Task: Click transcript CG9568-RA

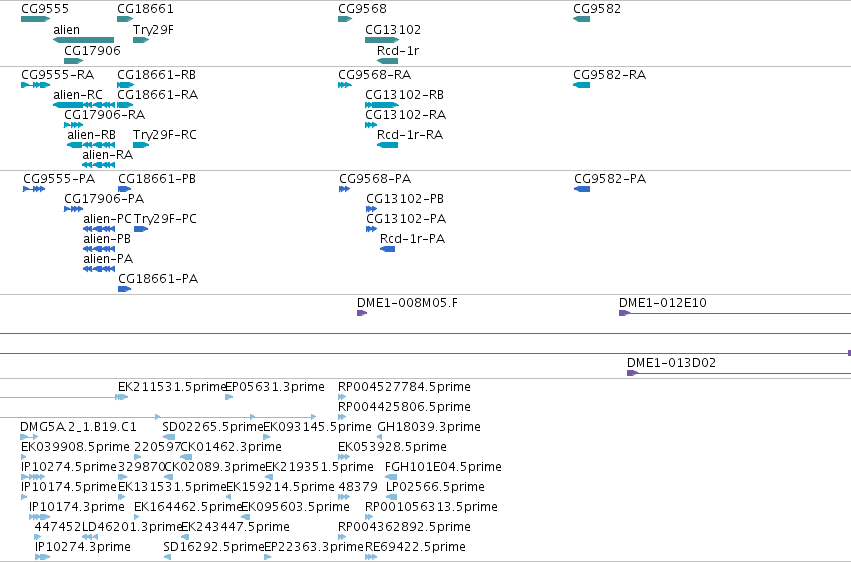Action: tap(345, 85)
